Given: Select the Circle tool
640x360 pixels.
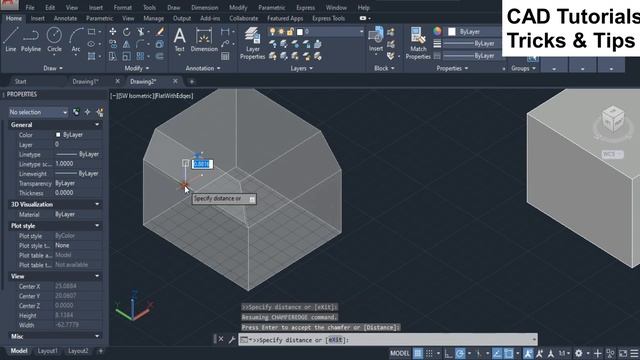Looking at the screenshot, I should 54,40.
